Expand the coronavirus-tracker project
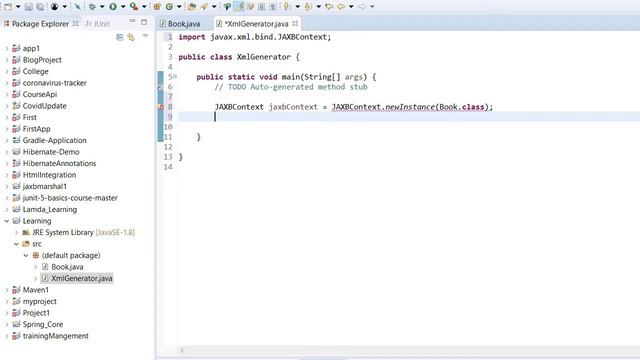Viewport: 640px width, 360px height. [x=7, y=83]
